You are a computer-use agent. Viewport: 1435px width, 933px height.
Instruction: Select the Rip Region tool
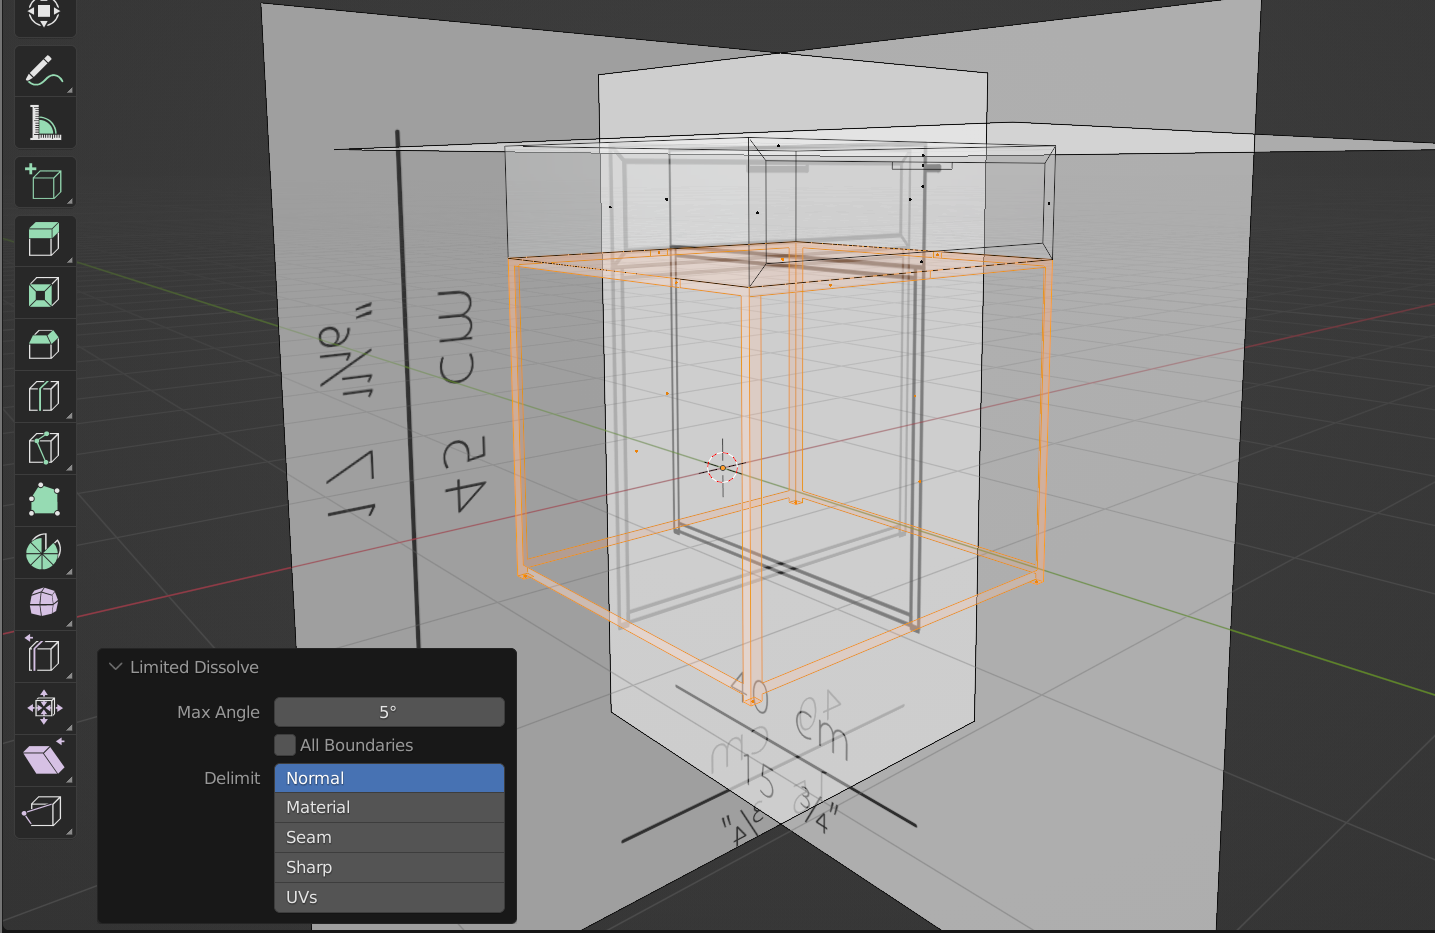pyautogui.click(x=45, y=812)
